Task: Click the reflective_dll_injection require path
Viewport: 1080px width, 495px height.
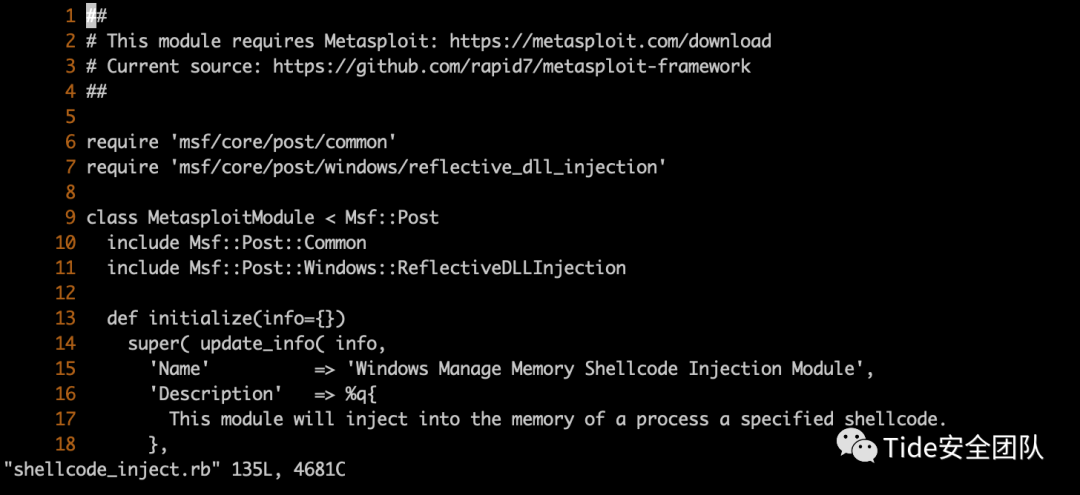Action: [x=416, y=167]
